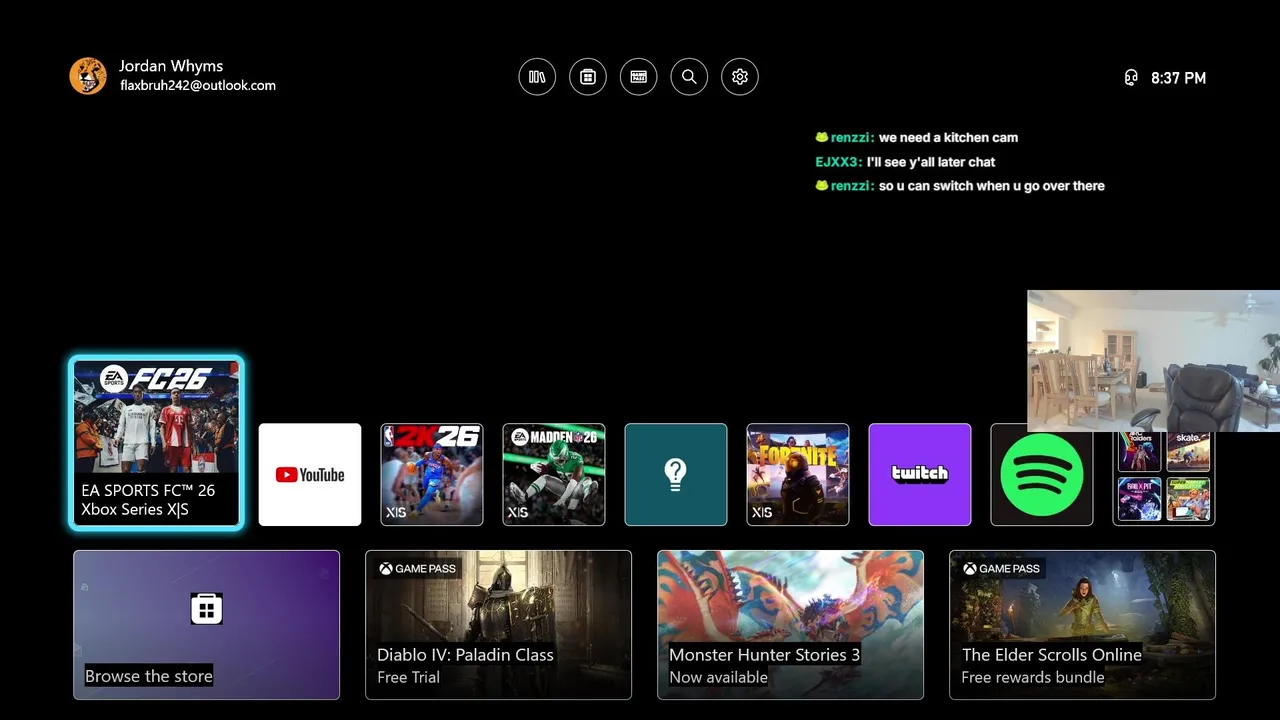Open the Microsoft Store icon in top bar

(588, 77)
